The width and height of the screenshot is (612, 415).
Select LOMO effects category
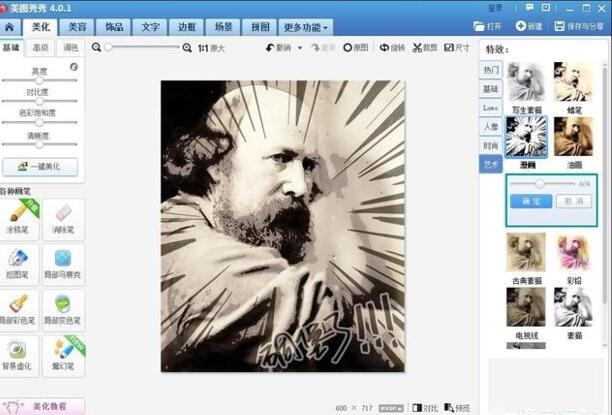point(491,108)
